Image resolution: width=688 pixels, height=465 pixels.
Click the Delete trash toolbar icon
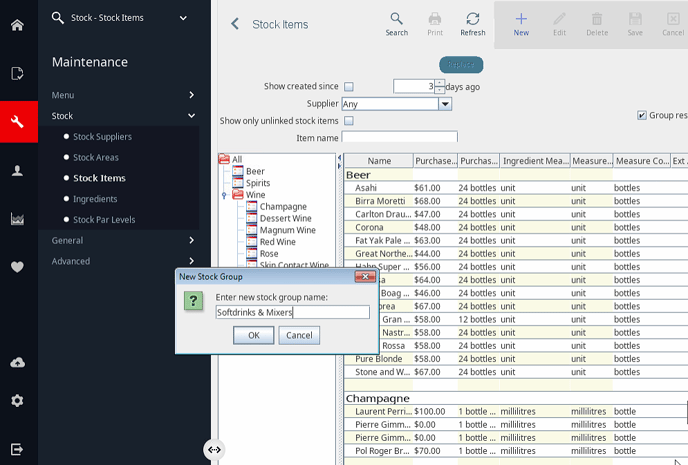[597, 24]
